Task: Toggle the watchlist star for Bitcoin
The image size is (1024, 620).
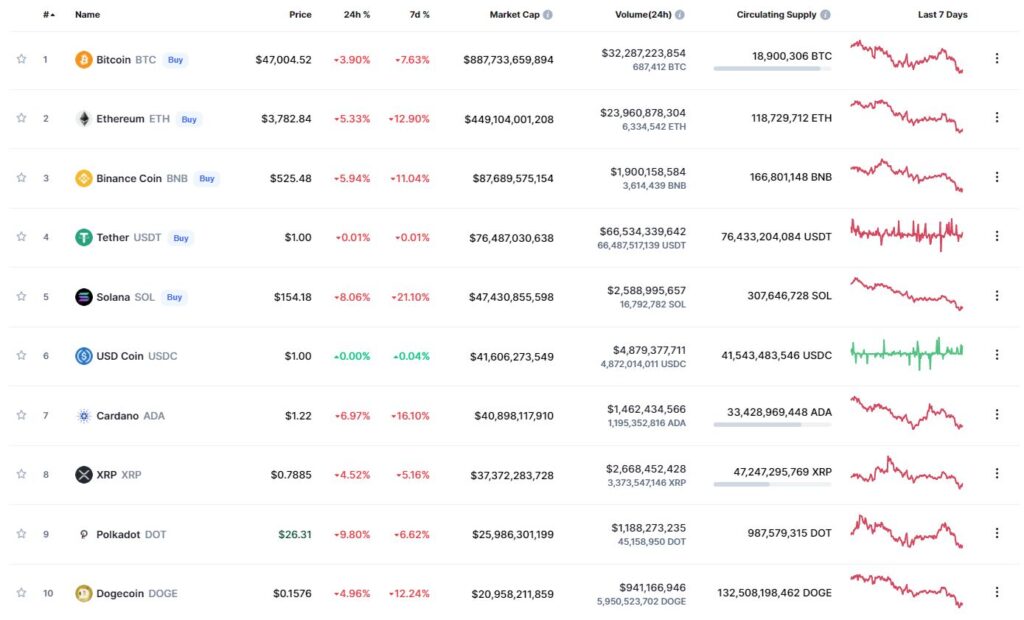Action: tap(22, 59)
